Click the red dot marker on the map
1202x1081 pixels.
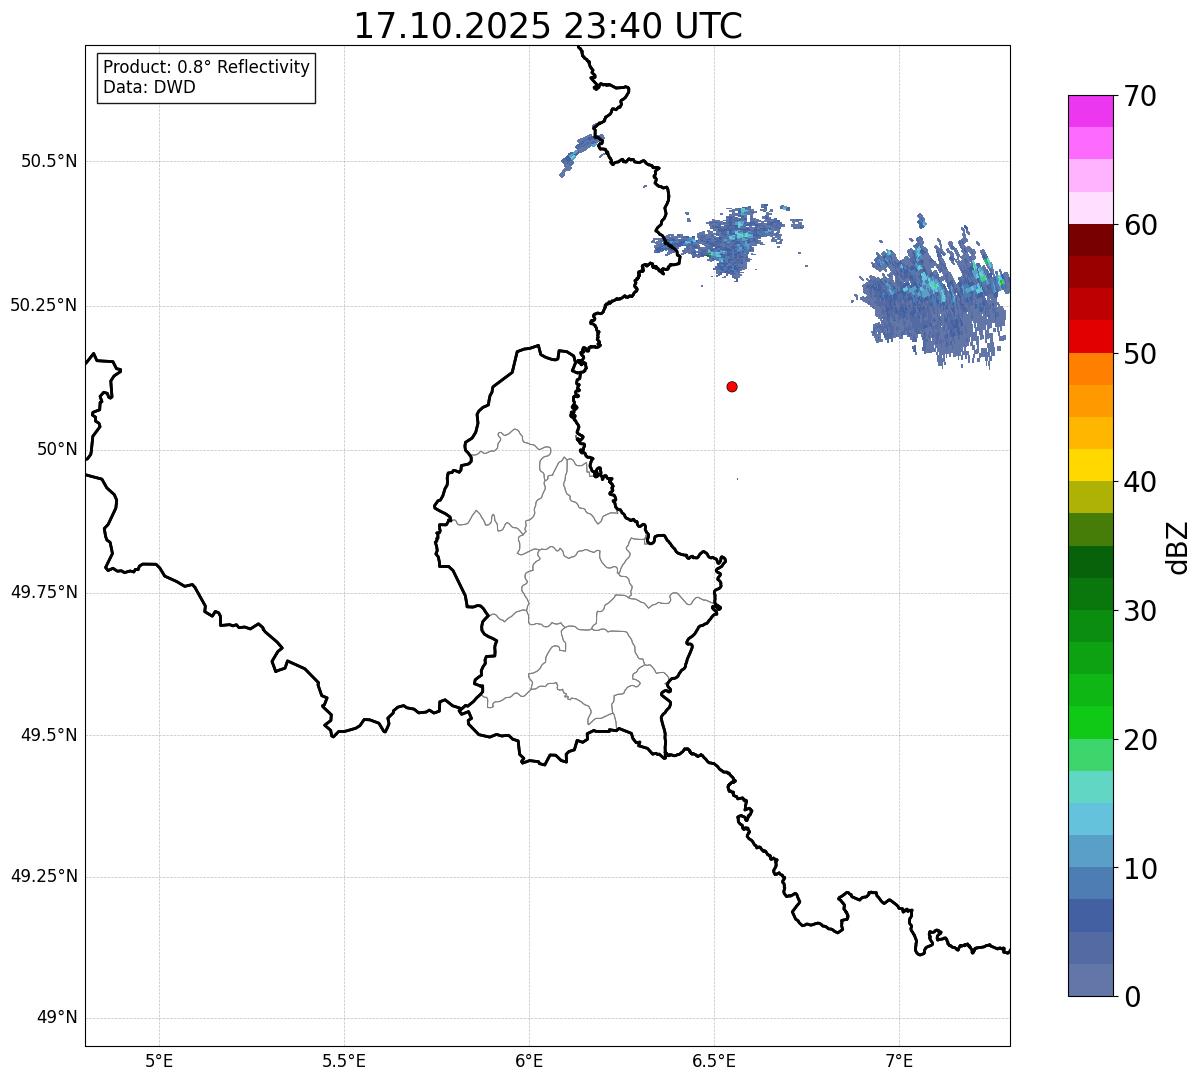tap(732, 386)
